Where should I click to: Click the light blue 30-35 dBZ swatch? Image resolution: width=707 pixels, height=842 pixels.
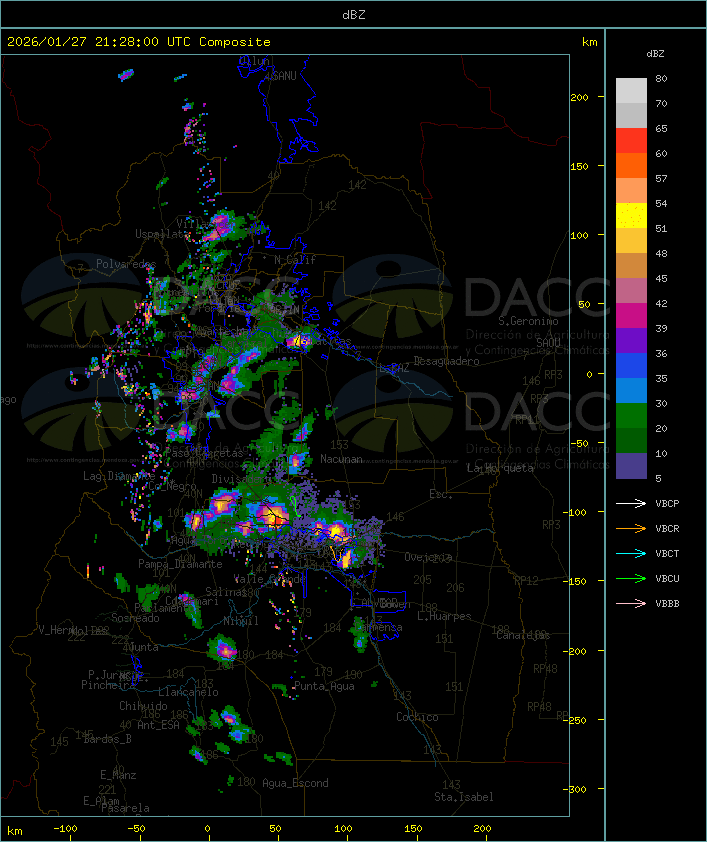(631, 390)
